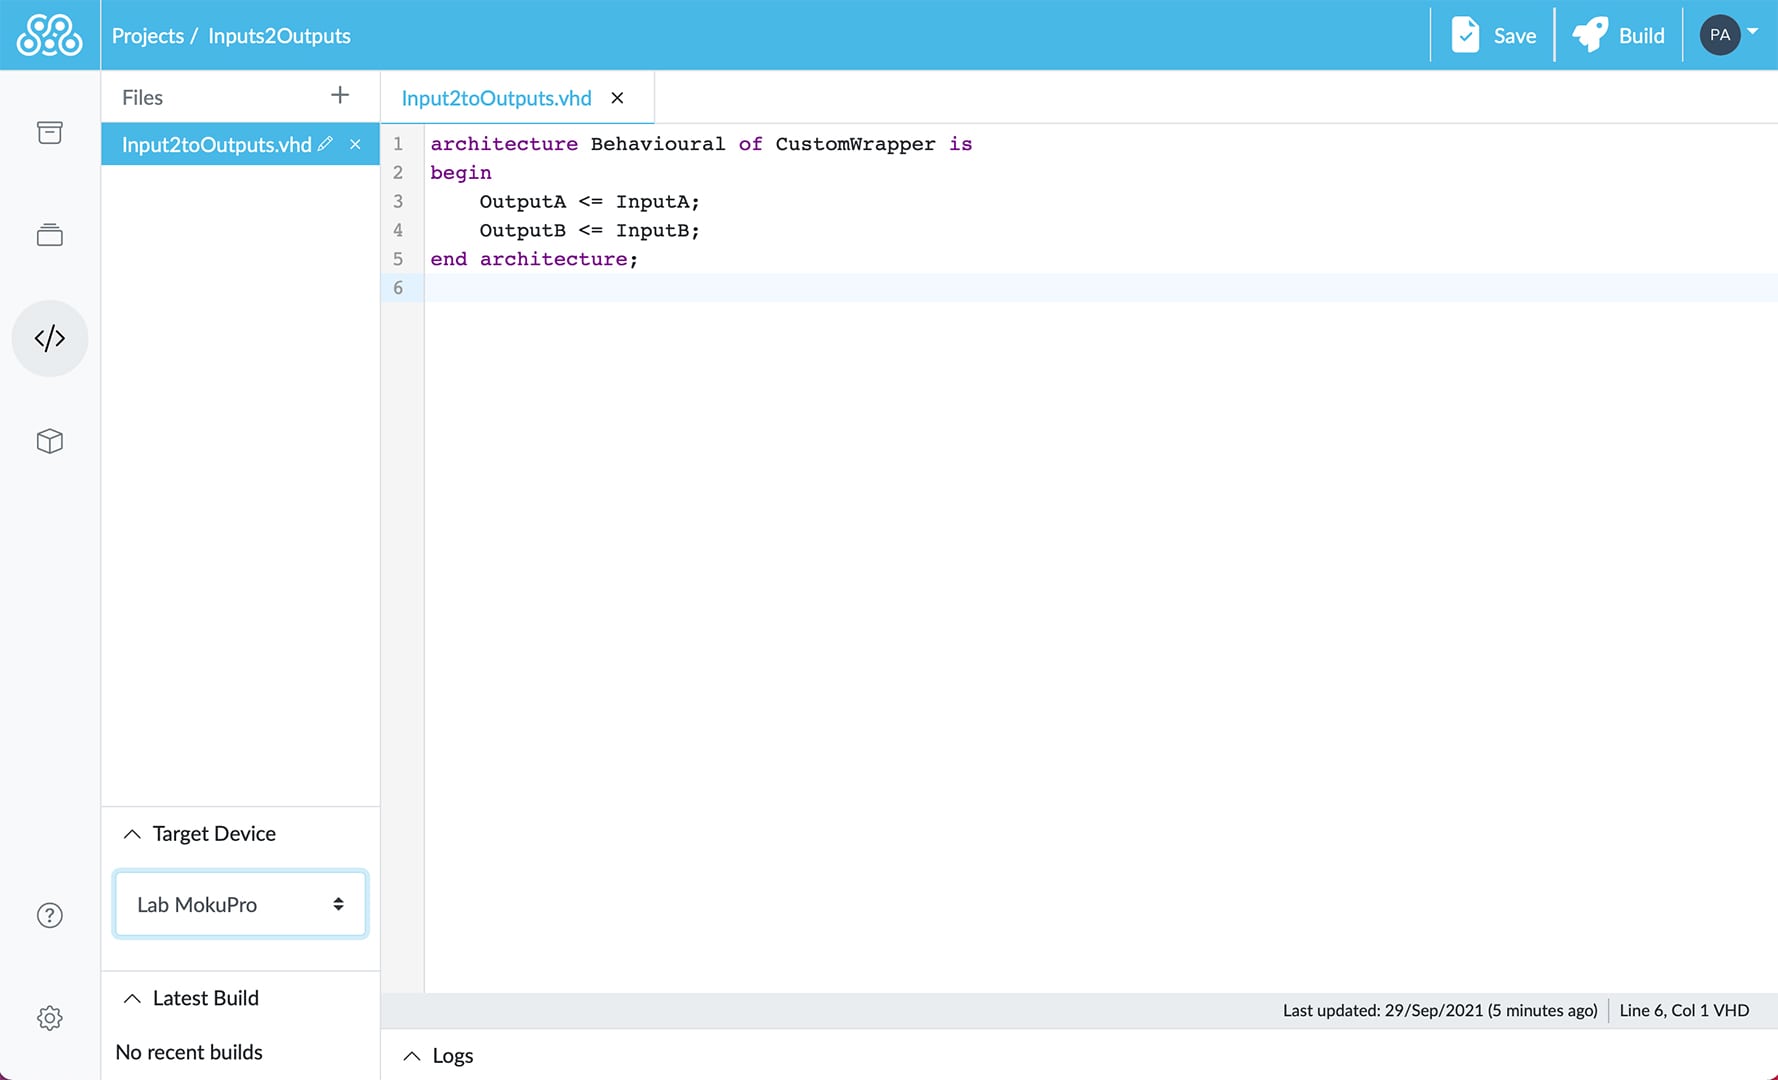The height and width of the screenshot is (1080, 1778).
Task: Switch to the Input2toOutputs.vhd tab
Action: point(496,98)
